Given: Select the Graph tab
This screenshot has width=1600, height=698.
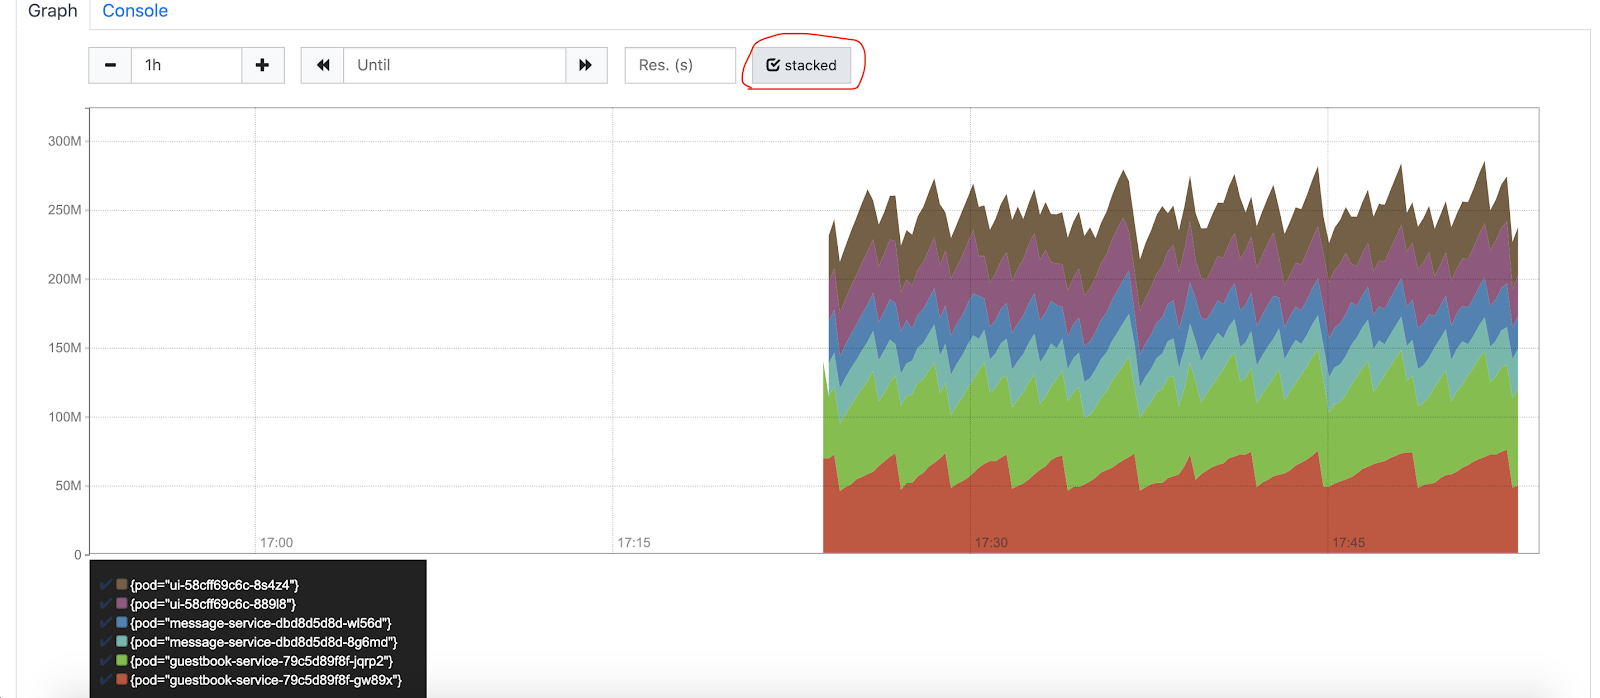Looking at the screenshot, I should pos(52,11).
